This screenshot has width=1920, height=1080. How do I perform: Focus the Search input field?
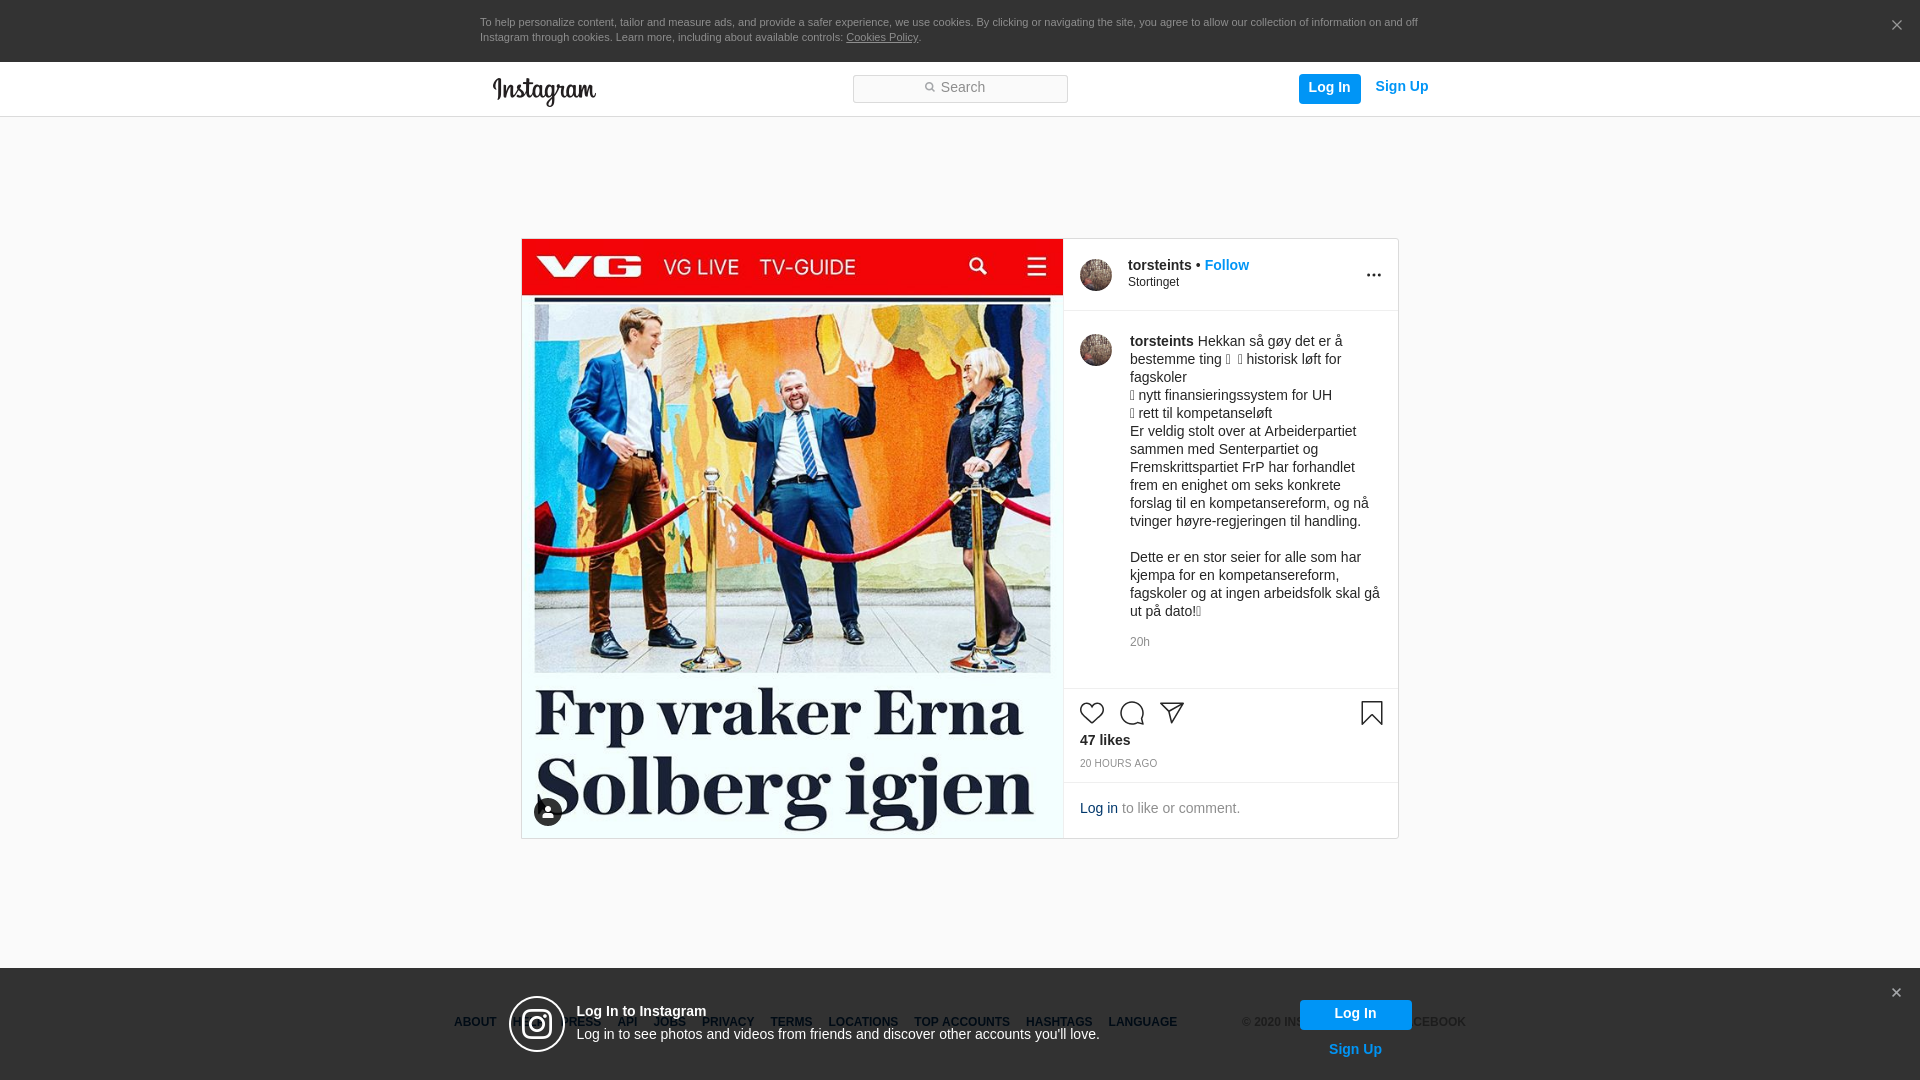click(x=960, y=89)
